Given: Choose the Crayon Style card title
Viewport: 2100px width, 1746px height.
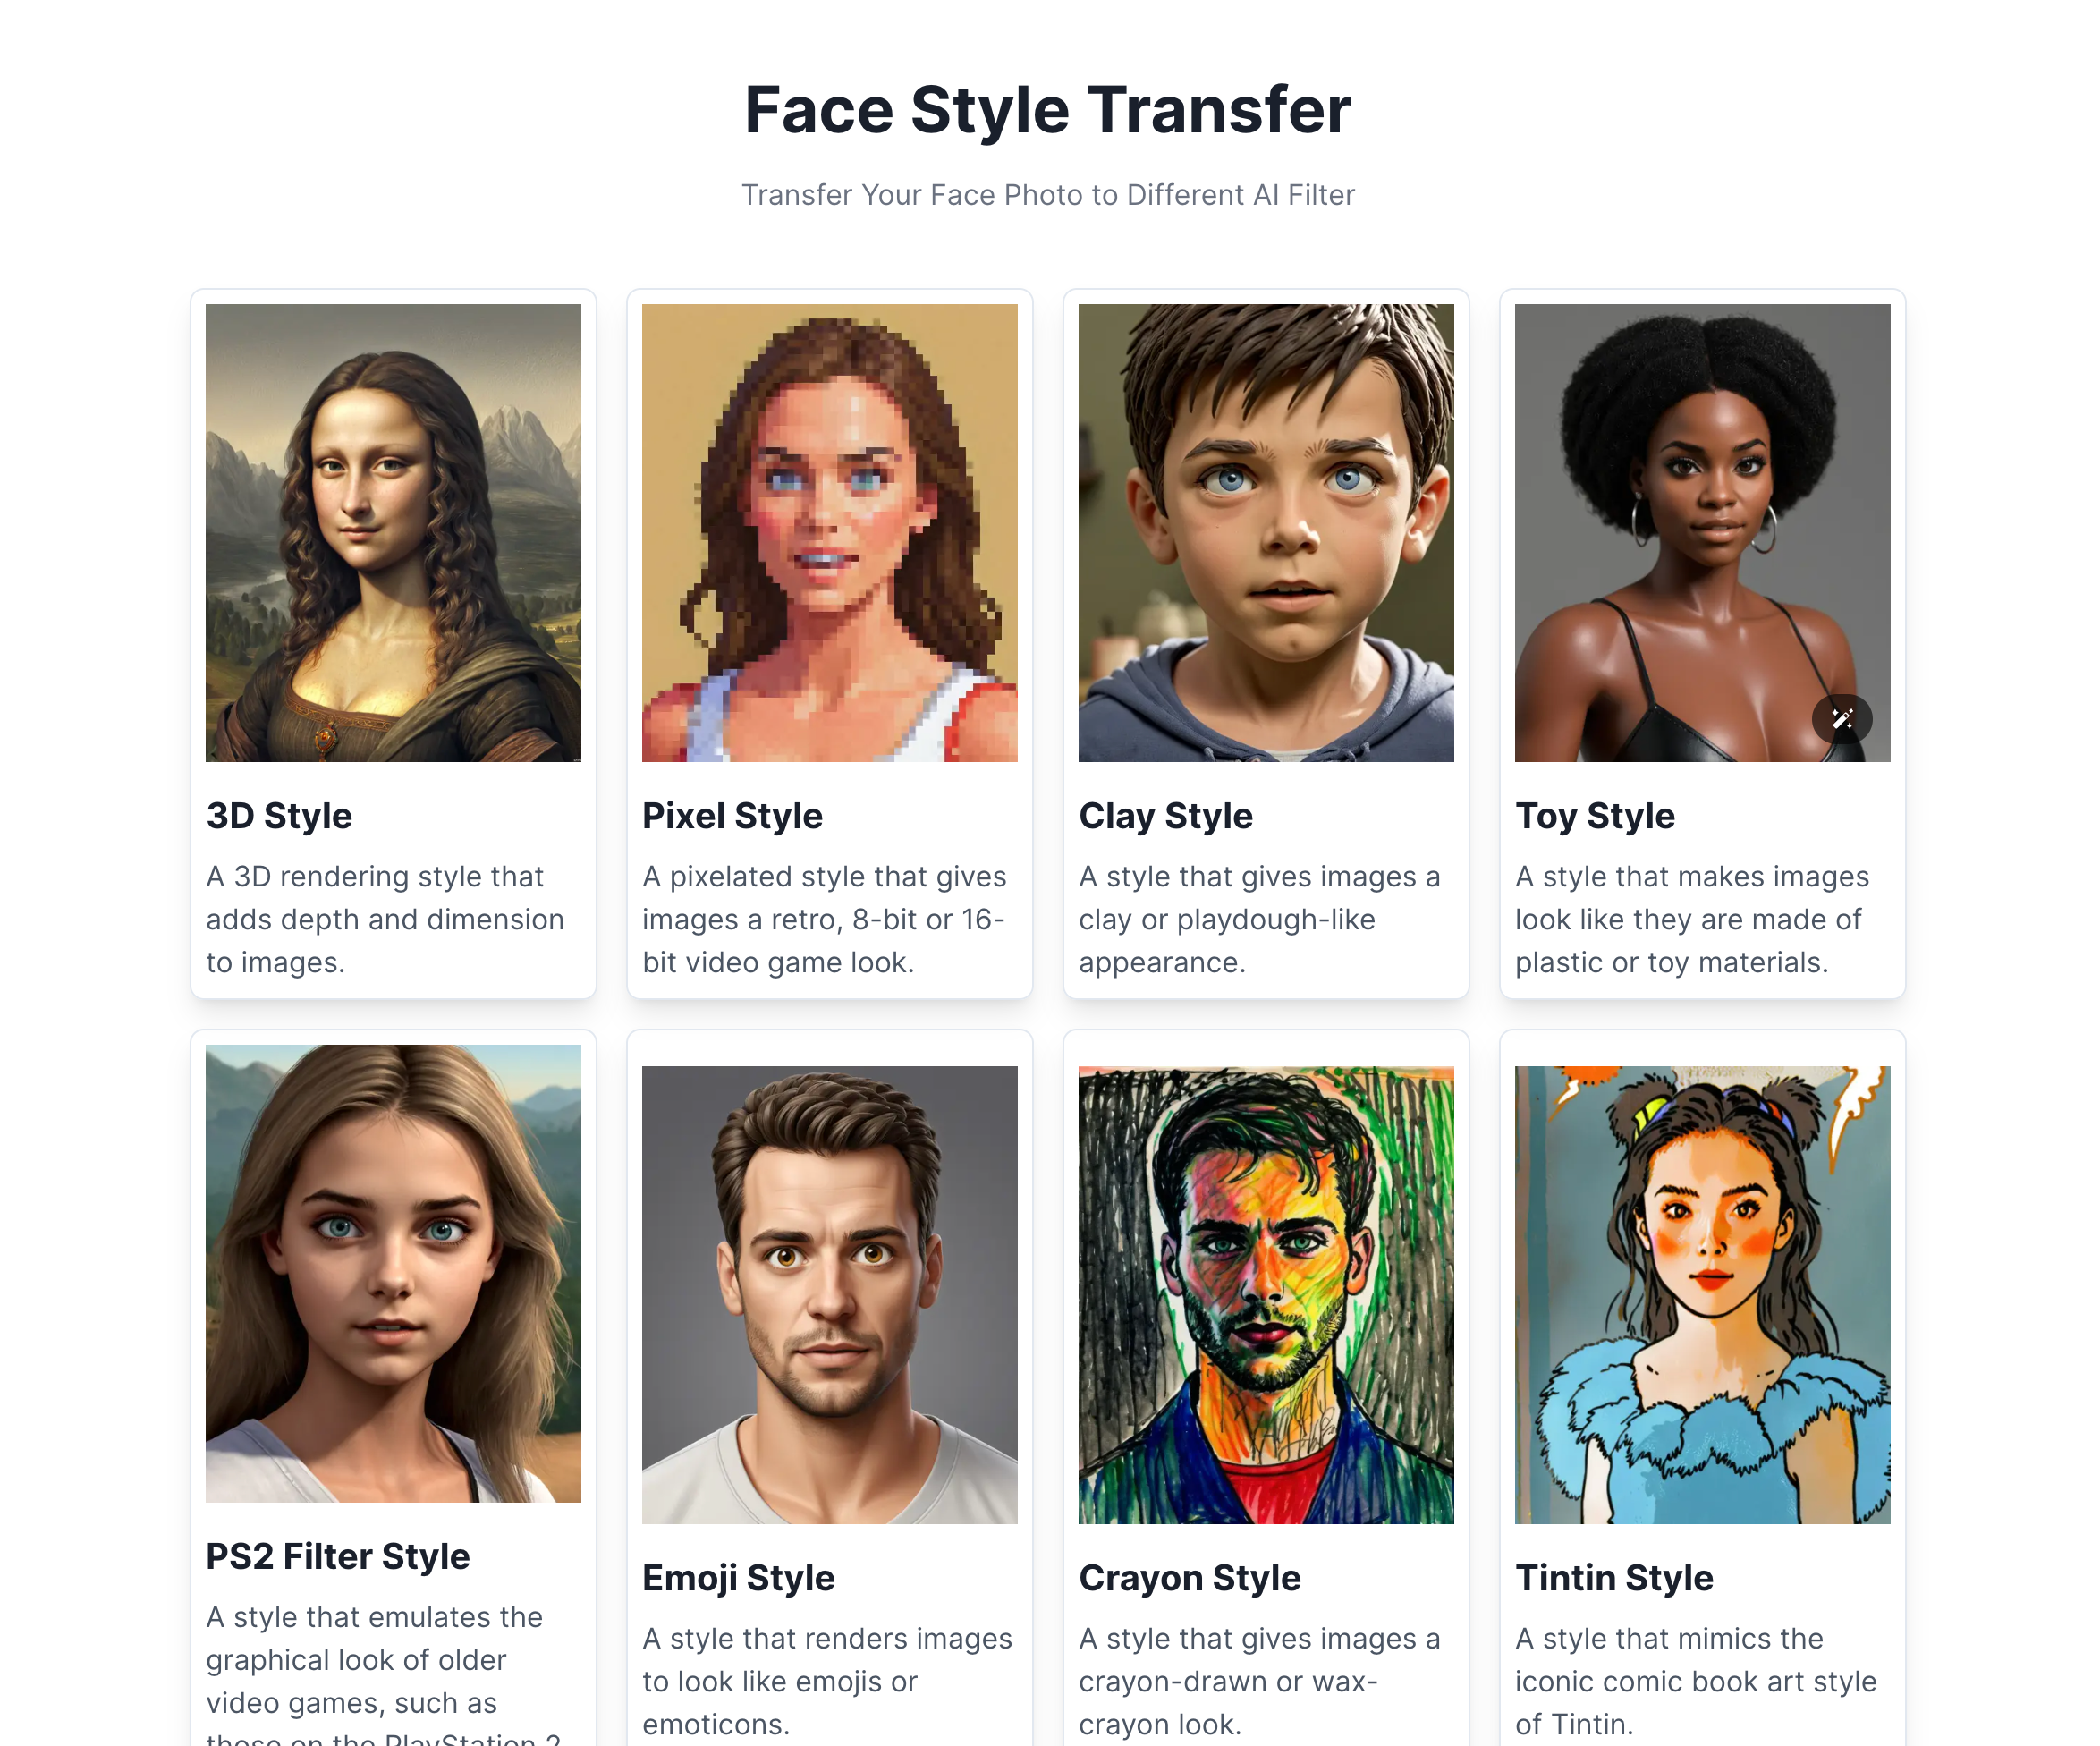Looking at the screenshot, I should (1190, 1578).
